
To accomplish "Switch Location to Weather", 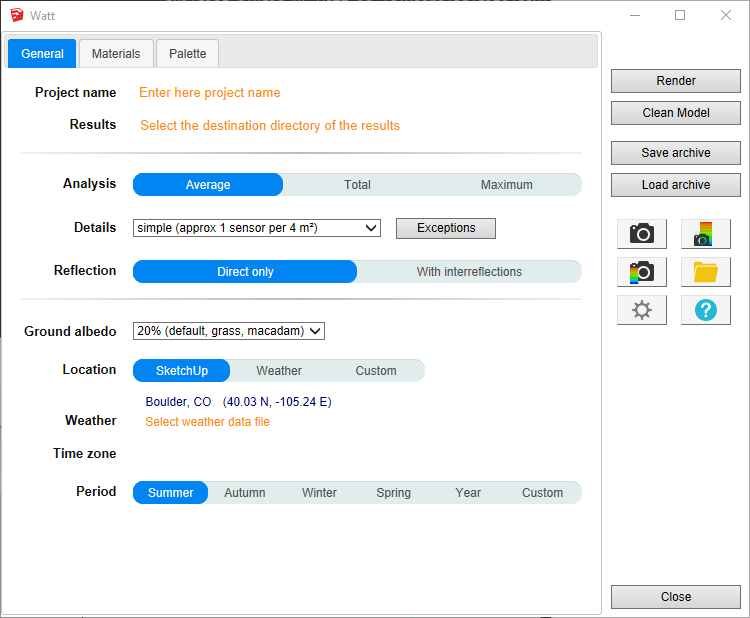I will pyautogui.click(x=279, y=371).
